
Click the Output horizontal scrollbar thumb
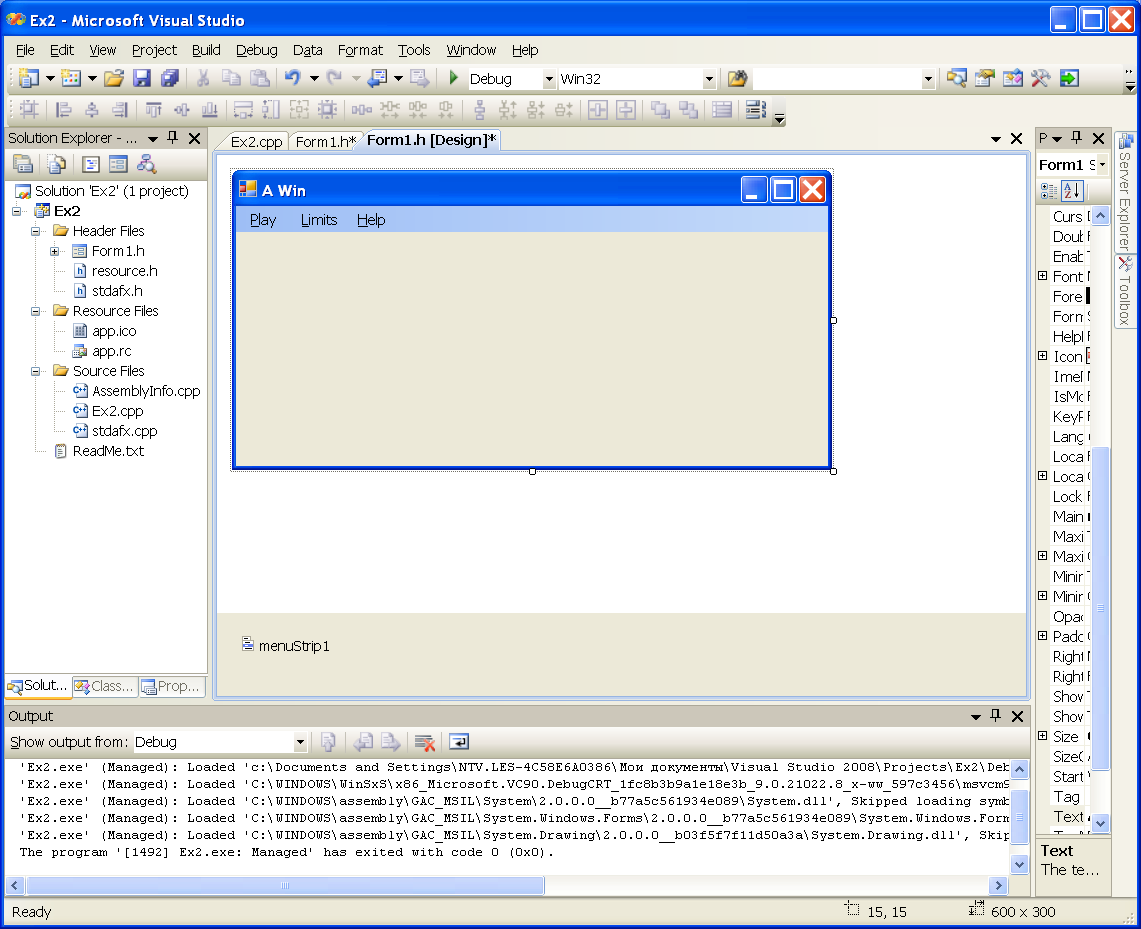tap(285, 885)
